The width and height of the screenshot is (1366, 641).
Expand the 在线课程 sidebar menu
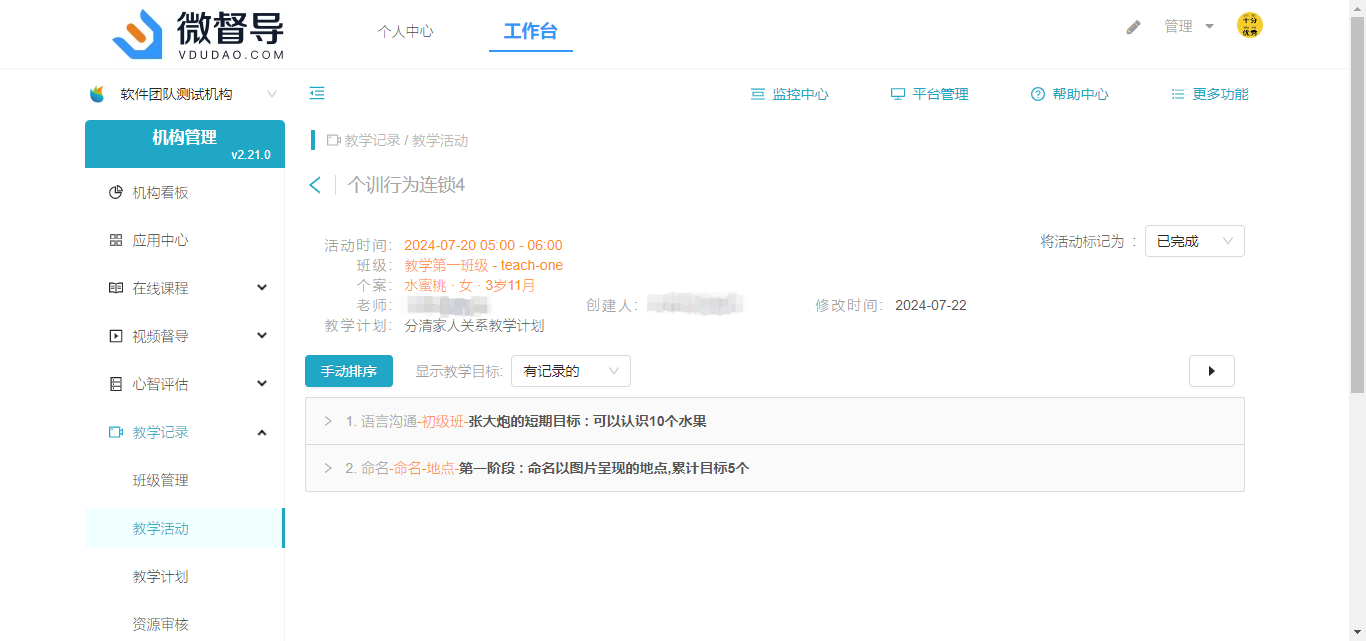click(x=185, y=288)
